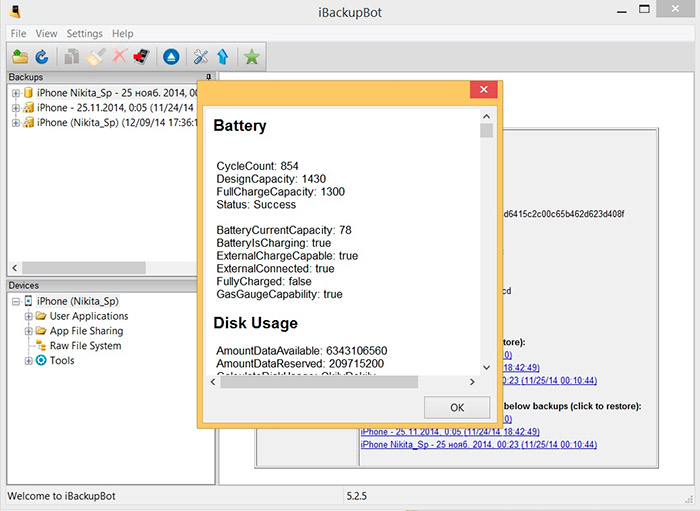Open the File menu
The image size is (700, 511).
click(18, 34)
